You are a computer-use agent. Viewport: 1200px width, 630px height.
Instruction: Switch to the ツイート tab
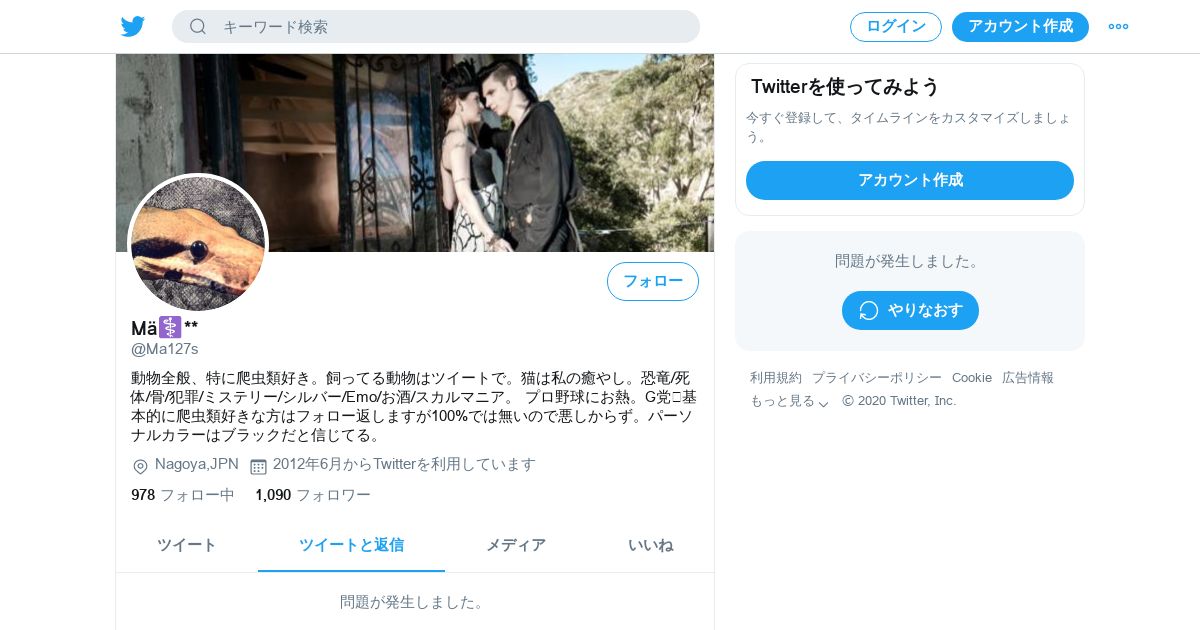pos(187,545)
